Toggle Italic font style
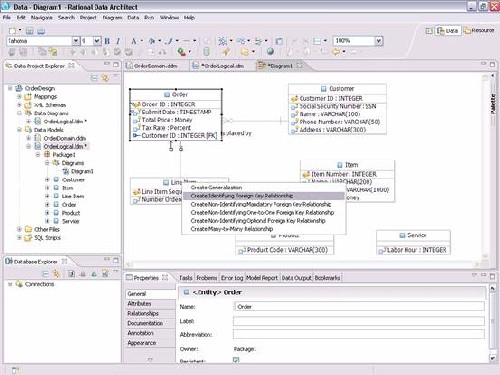Screen dimensions: 500x375 click(118, 41)
